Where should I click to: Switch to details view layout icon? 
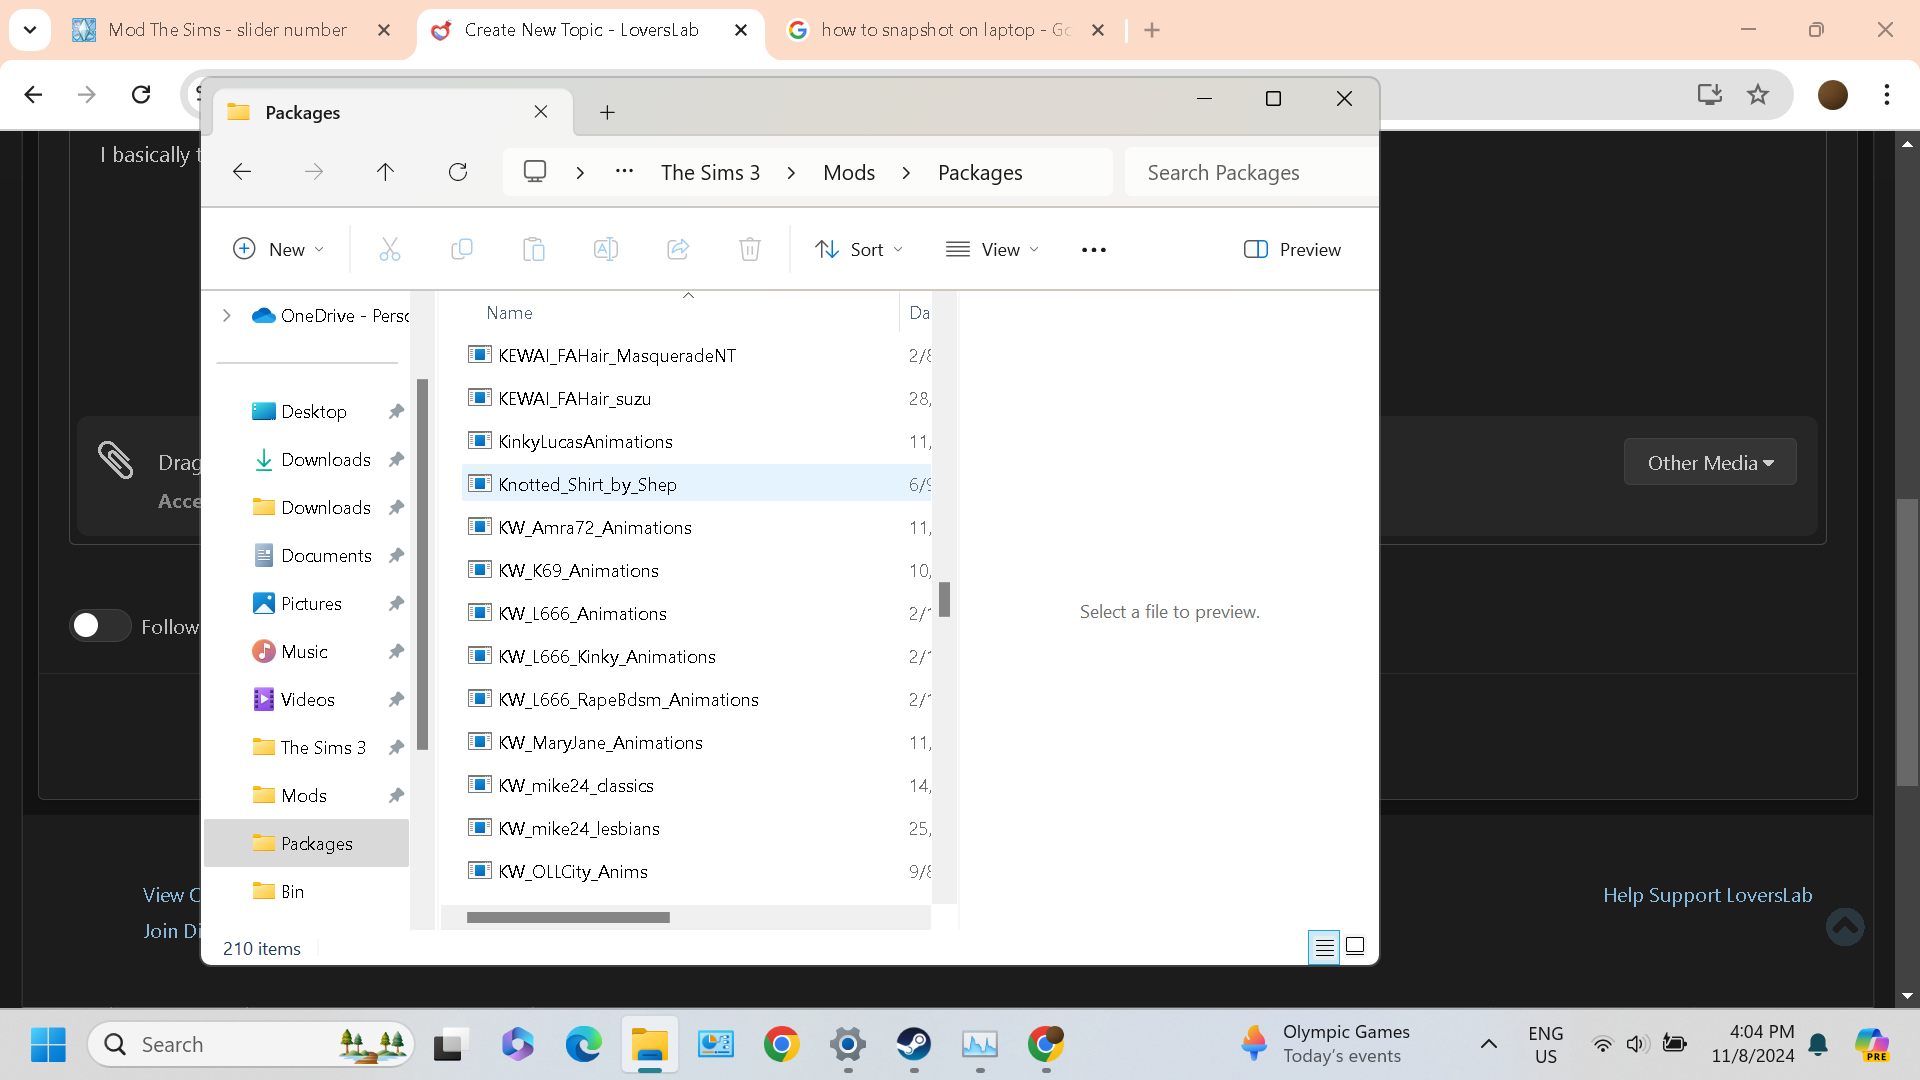pos(1324,946)
